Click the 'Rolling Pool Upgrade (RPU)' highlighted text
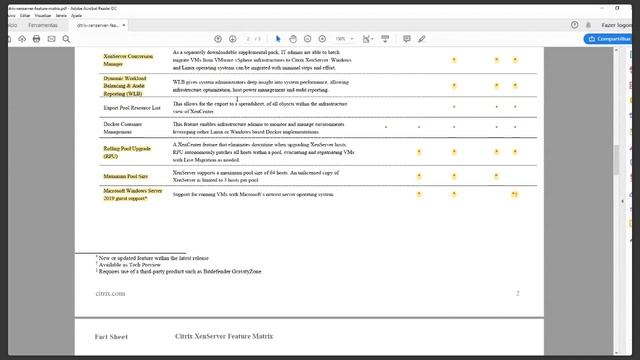Image resolution: width=640 pixels, height=360 pixels. 127,152
